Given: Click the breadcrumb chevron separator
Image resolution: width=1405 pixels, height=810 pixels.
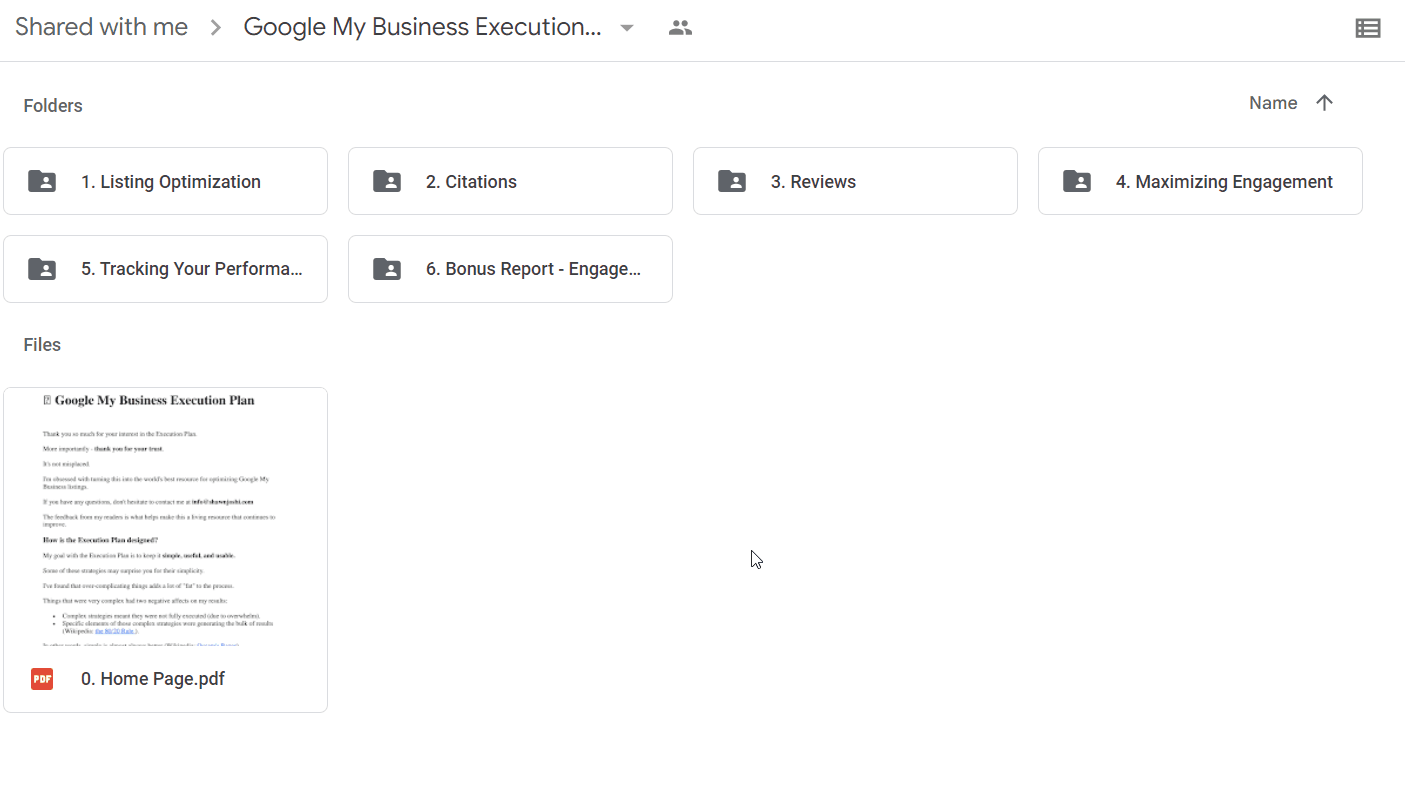Looking at the screenshot, I should 216,28.
